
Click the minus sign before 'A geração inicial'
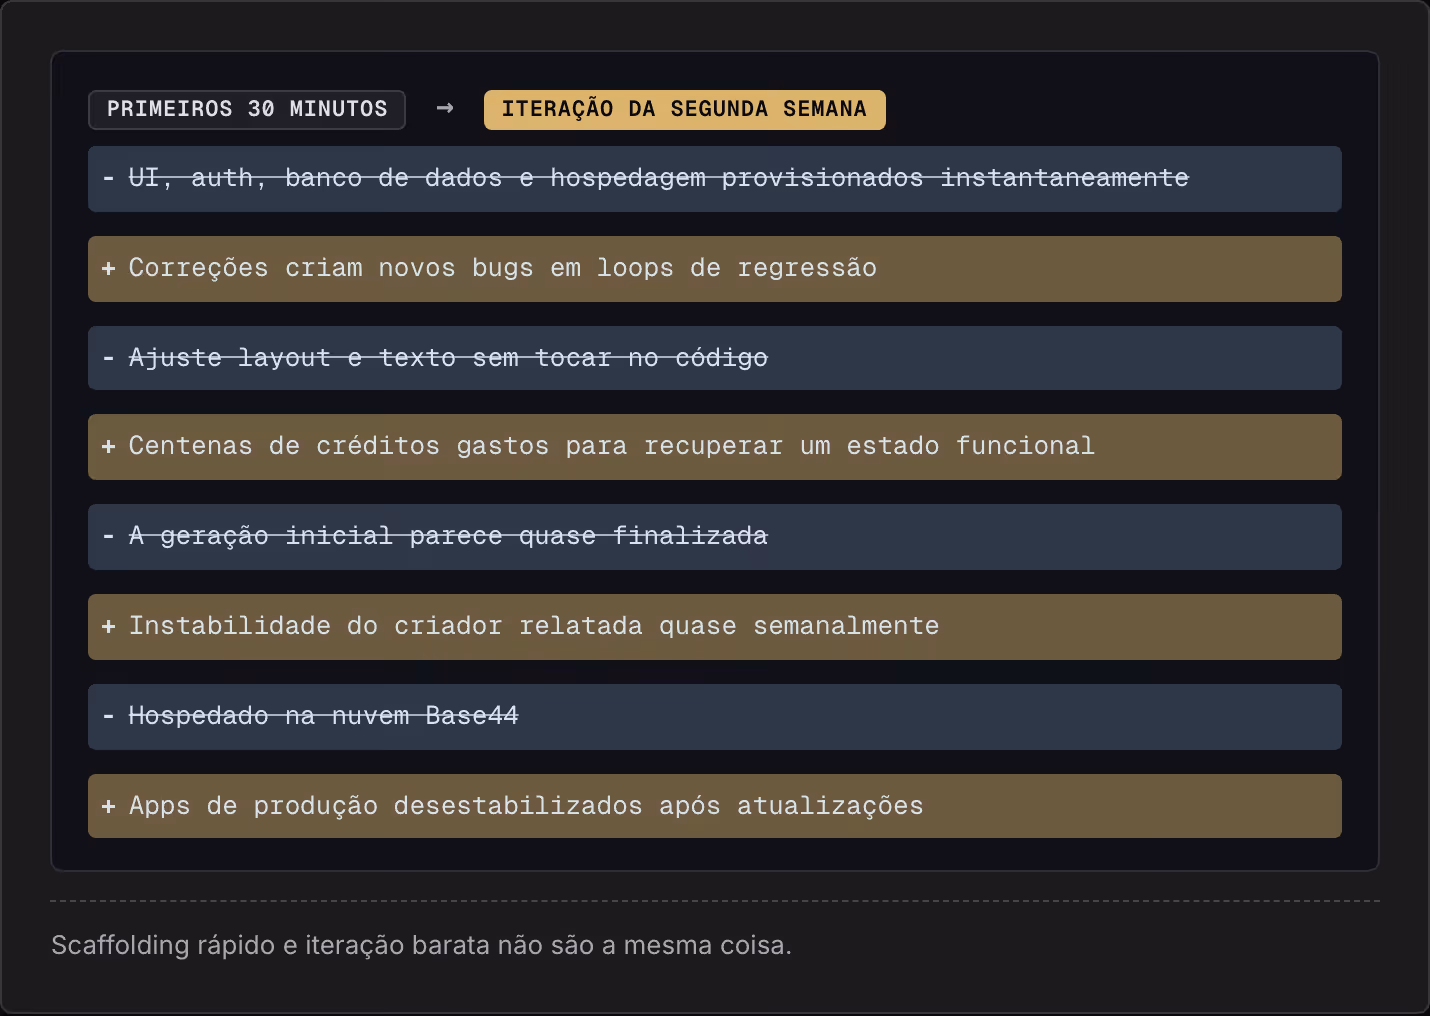coord(108,536)
